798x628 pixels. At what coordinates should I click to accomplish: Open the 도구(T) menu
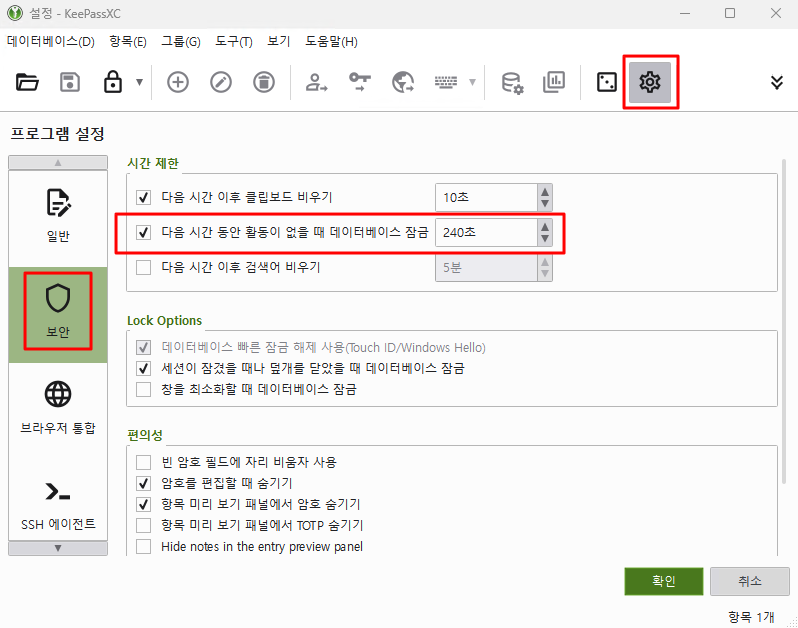pos(231,42)
